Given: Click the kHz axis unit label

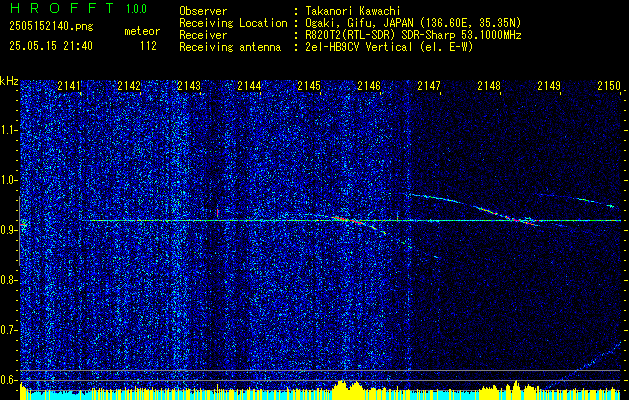Looking at the screenshot, I should coord(9,81).
